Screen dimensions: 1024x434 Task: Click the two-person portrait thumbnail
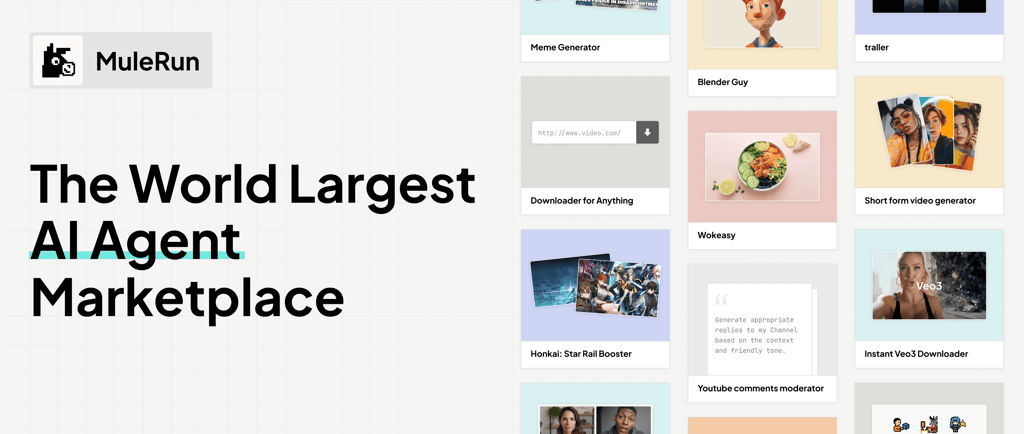595,420
